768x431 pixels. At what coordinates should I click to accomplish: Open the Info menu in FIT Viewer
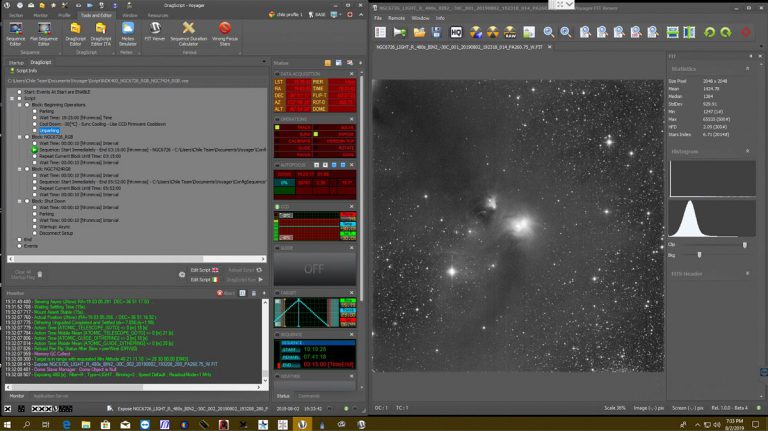[440, 18]
